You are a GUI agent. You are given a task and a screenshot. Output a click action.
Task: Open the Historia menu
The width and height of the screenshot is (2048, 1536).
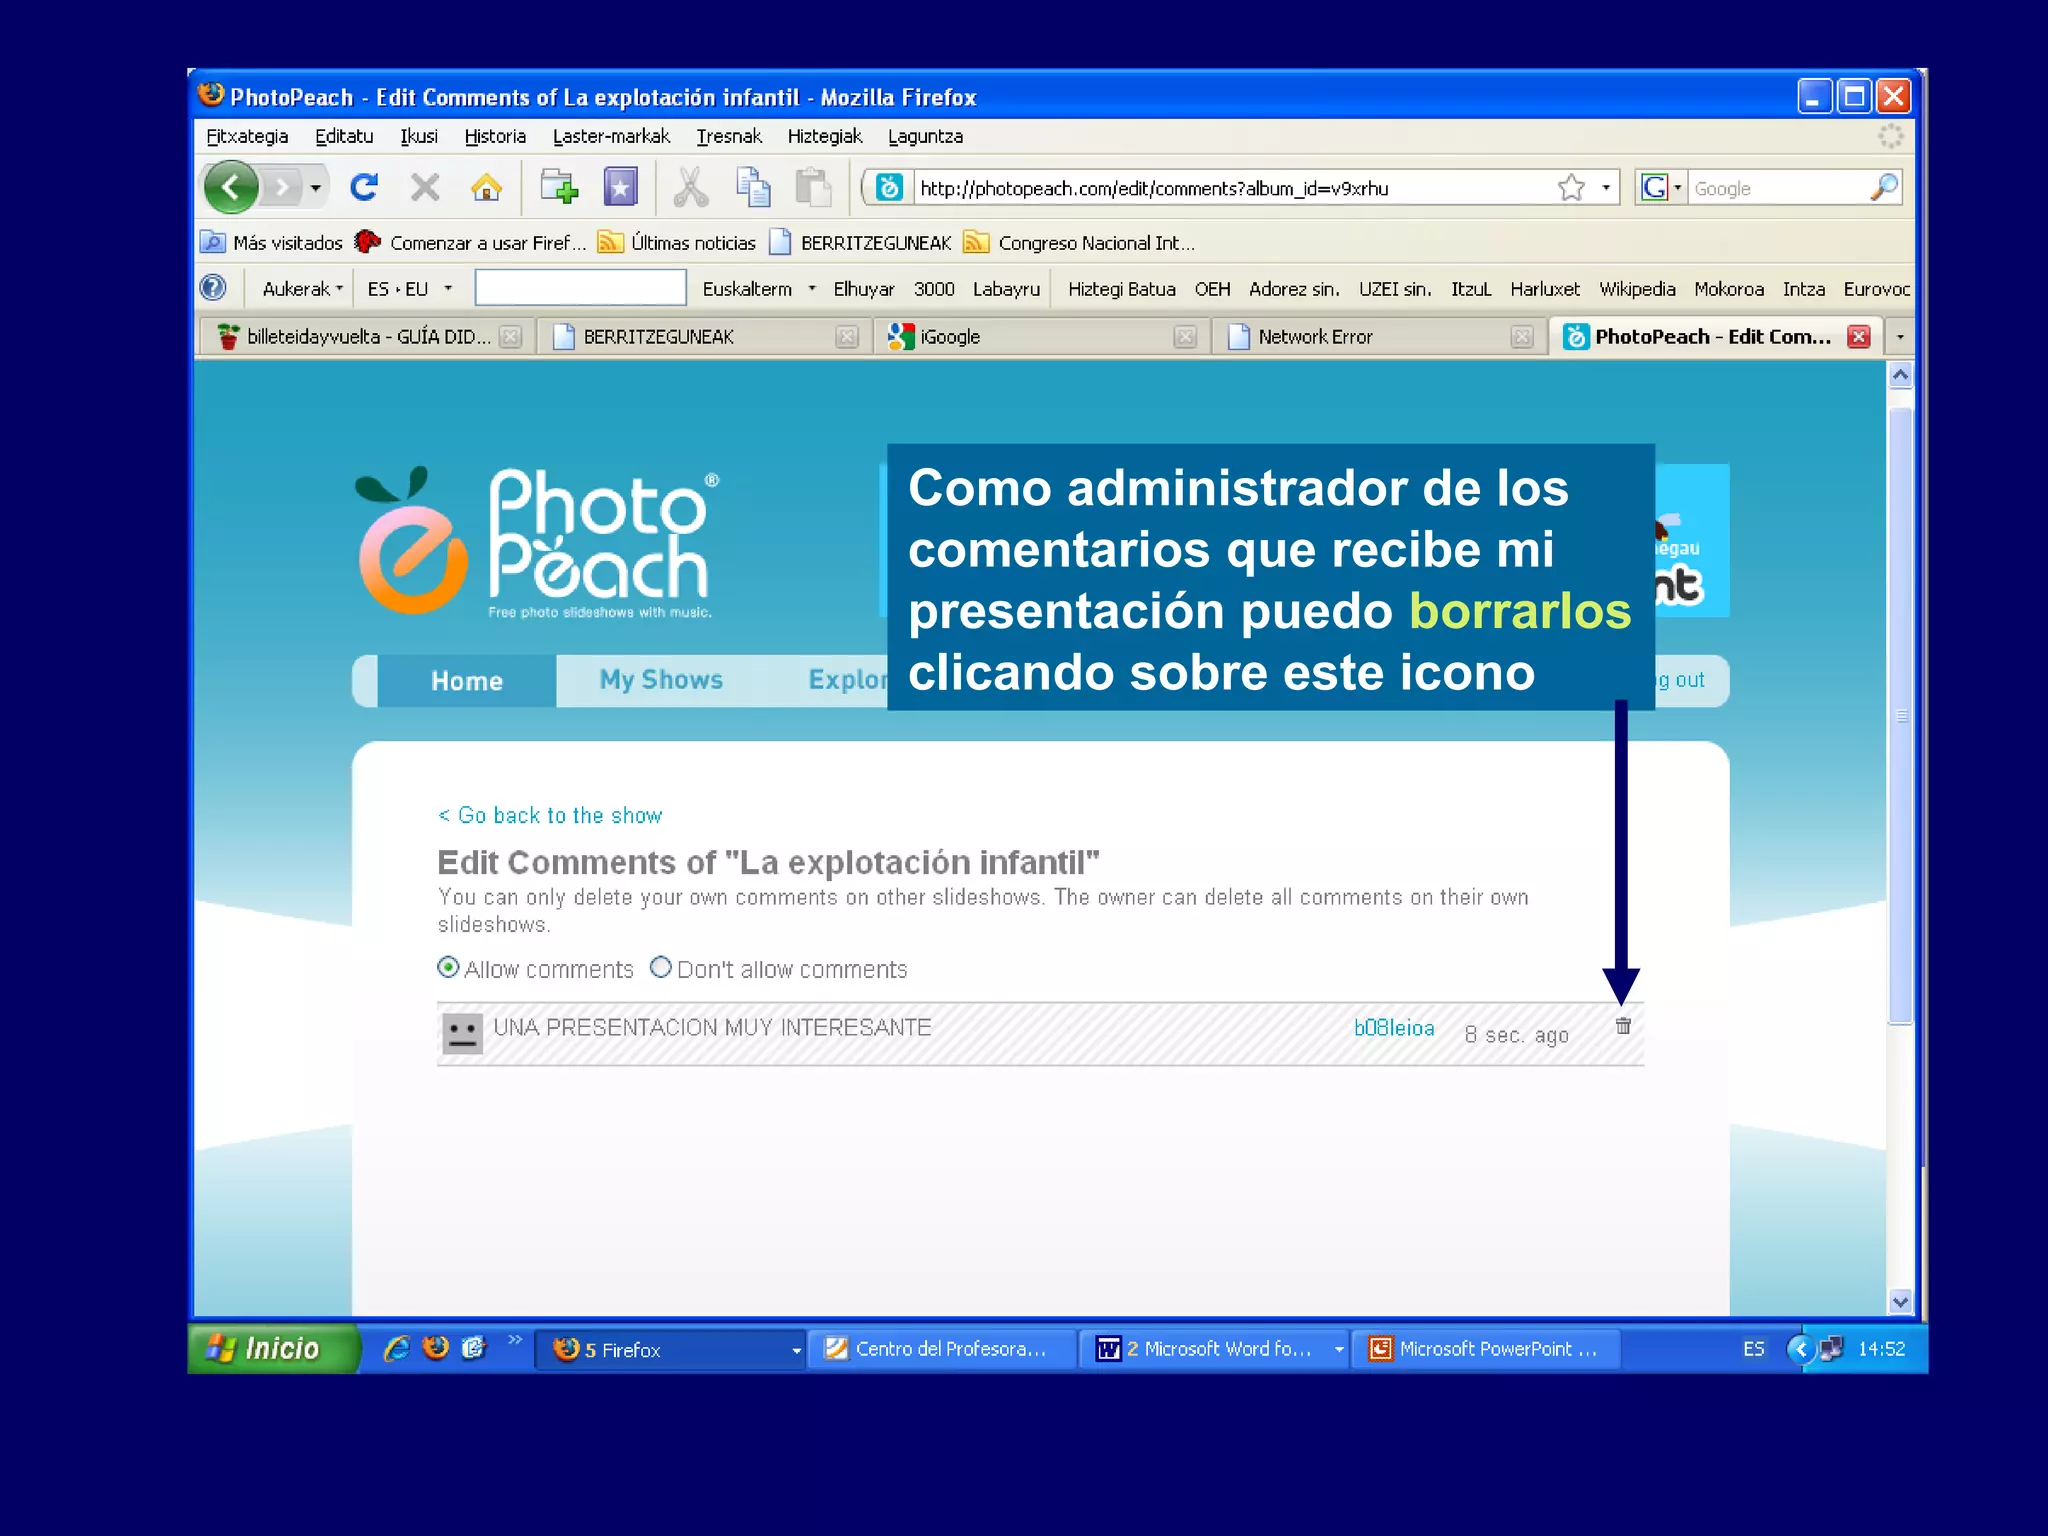(495, 136)
